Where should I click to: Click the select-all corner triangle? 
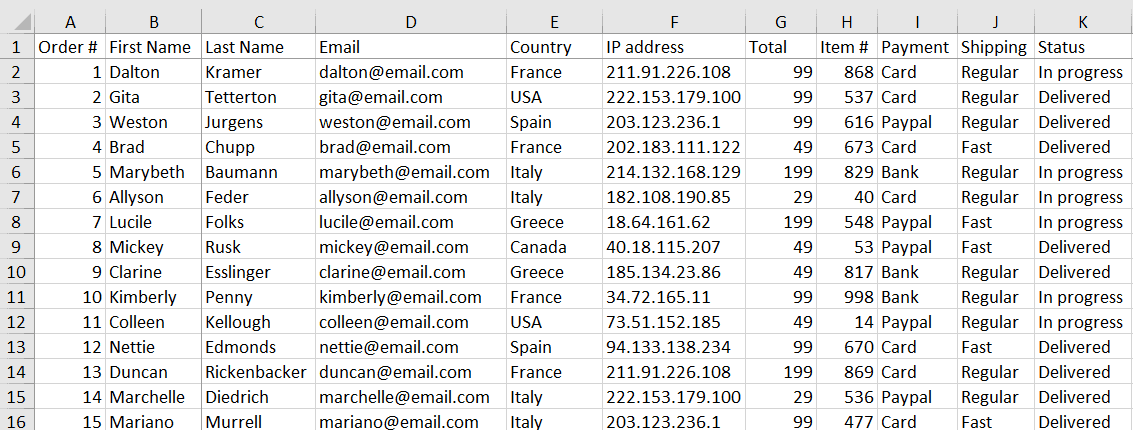coord(17,22)
